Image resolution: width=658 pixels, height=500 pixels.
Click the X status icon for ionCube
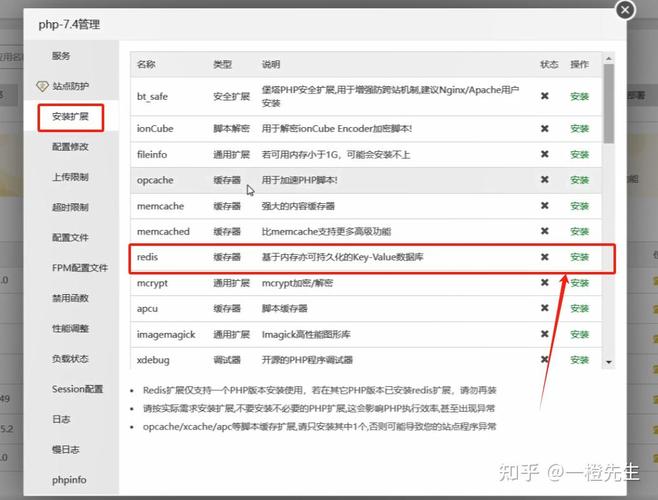tap(545, 128)
